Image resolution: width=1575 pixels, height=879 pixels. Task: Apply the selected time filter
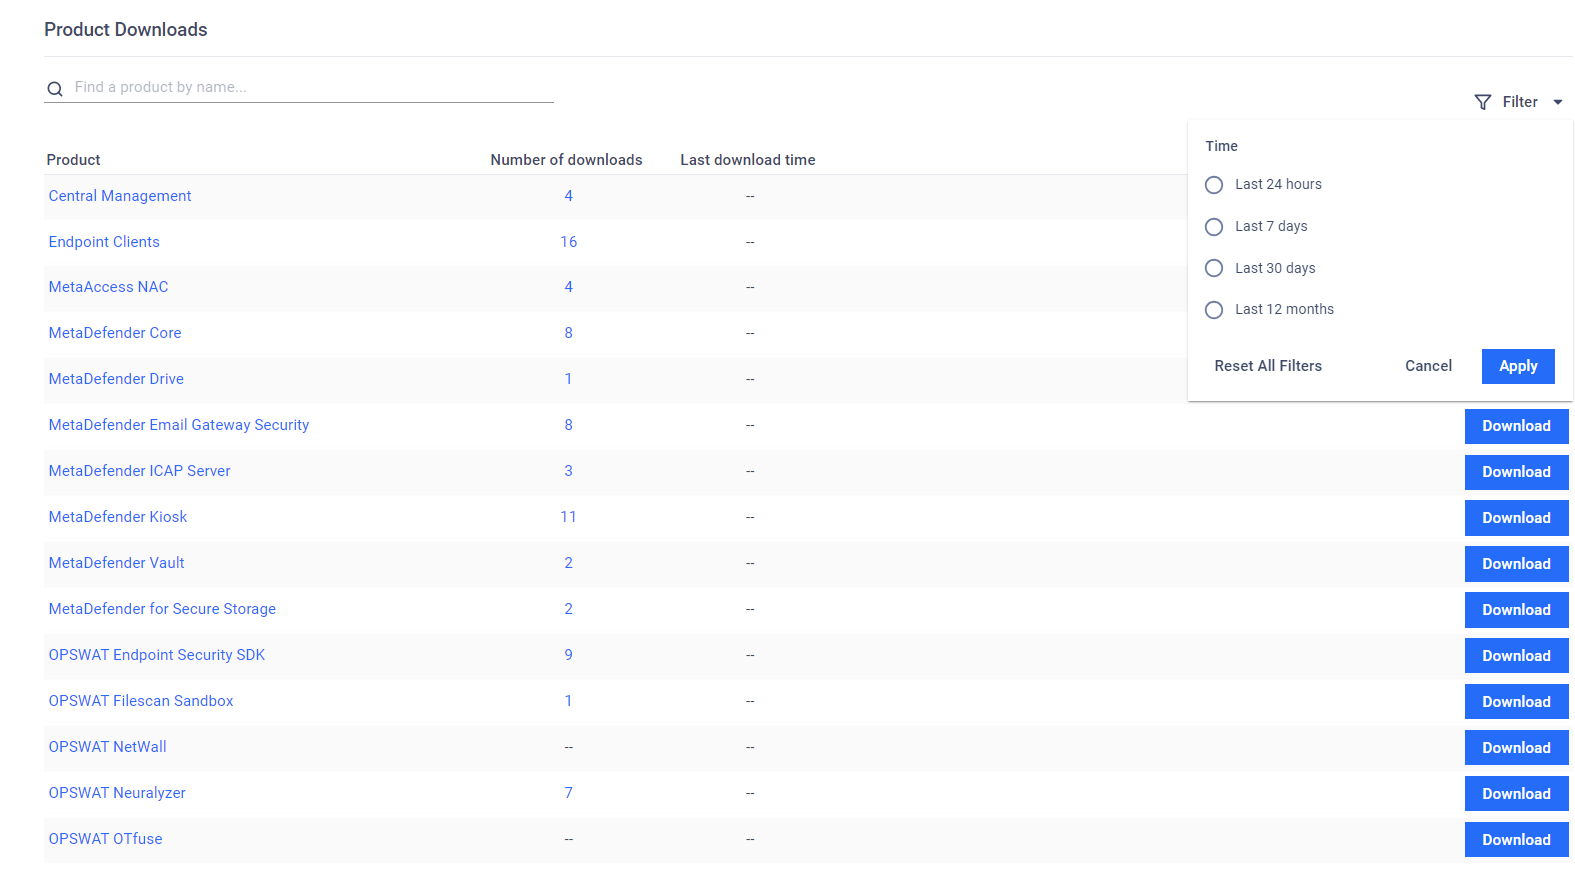click(1518, 366)
